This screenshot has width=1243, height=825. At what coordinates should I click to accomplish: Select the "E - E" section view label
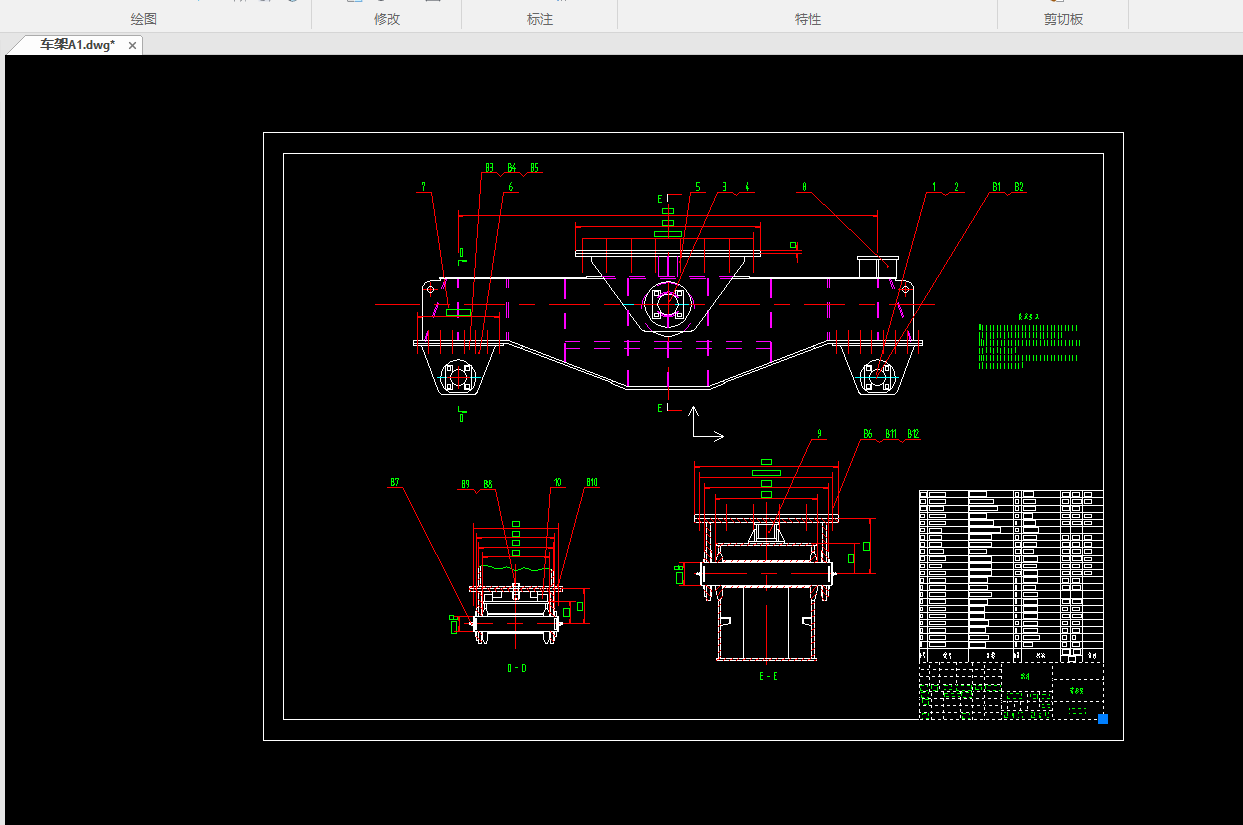coord(767,676)
